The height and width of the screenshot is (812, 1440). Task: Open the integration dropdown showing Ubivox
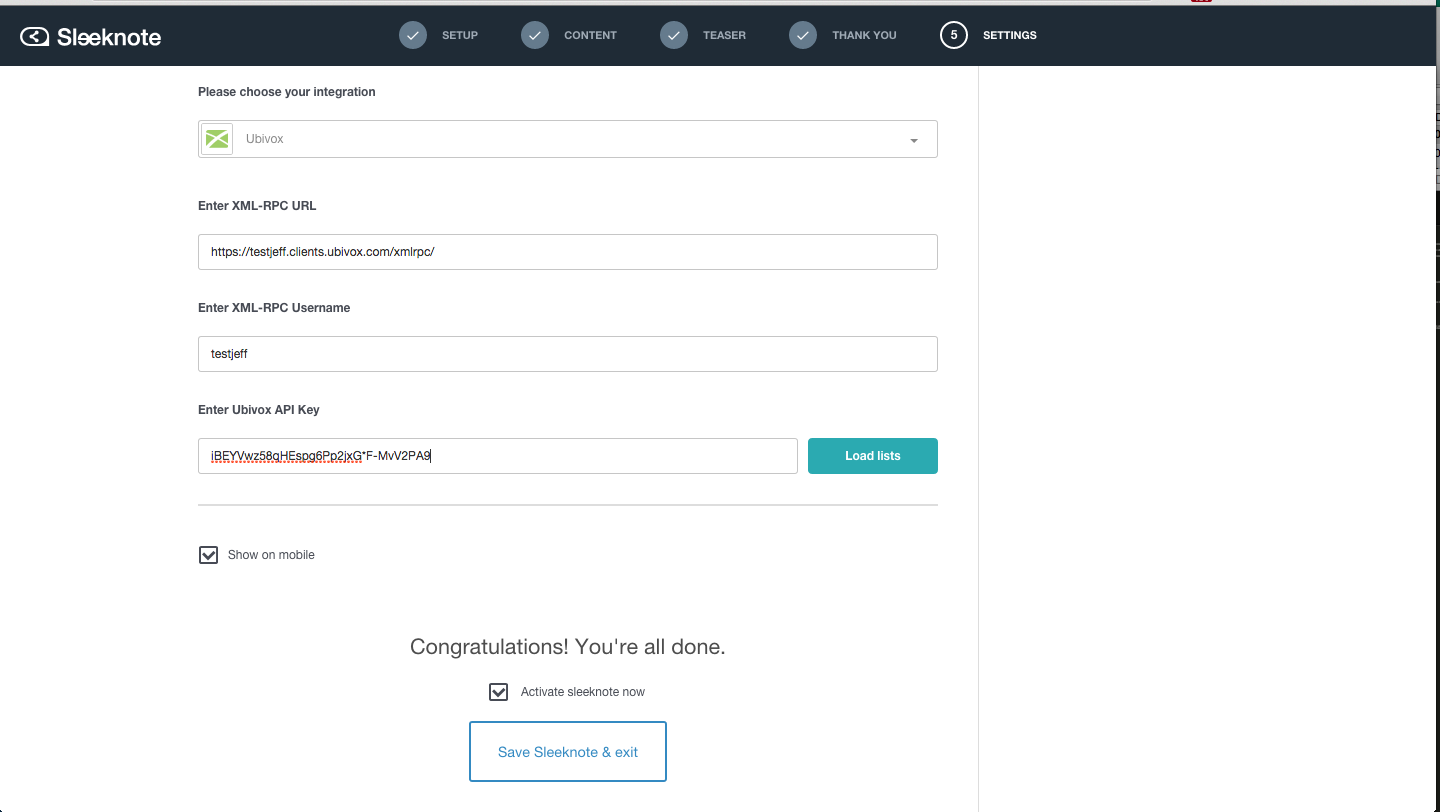568,139
